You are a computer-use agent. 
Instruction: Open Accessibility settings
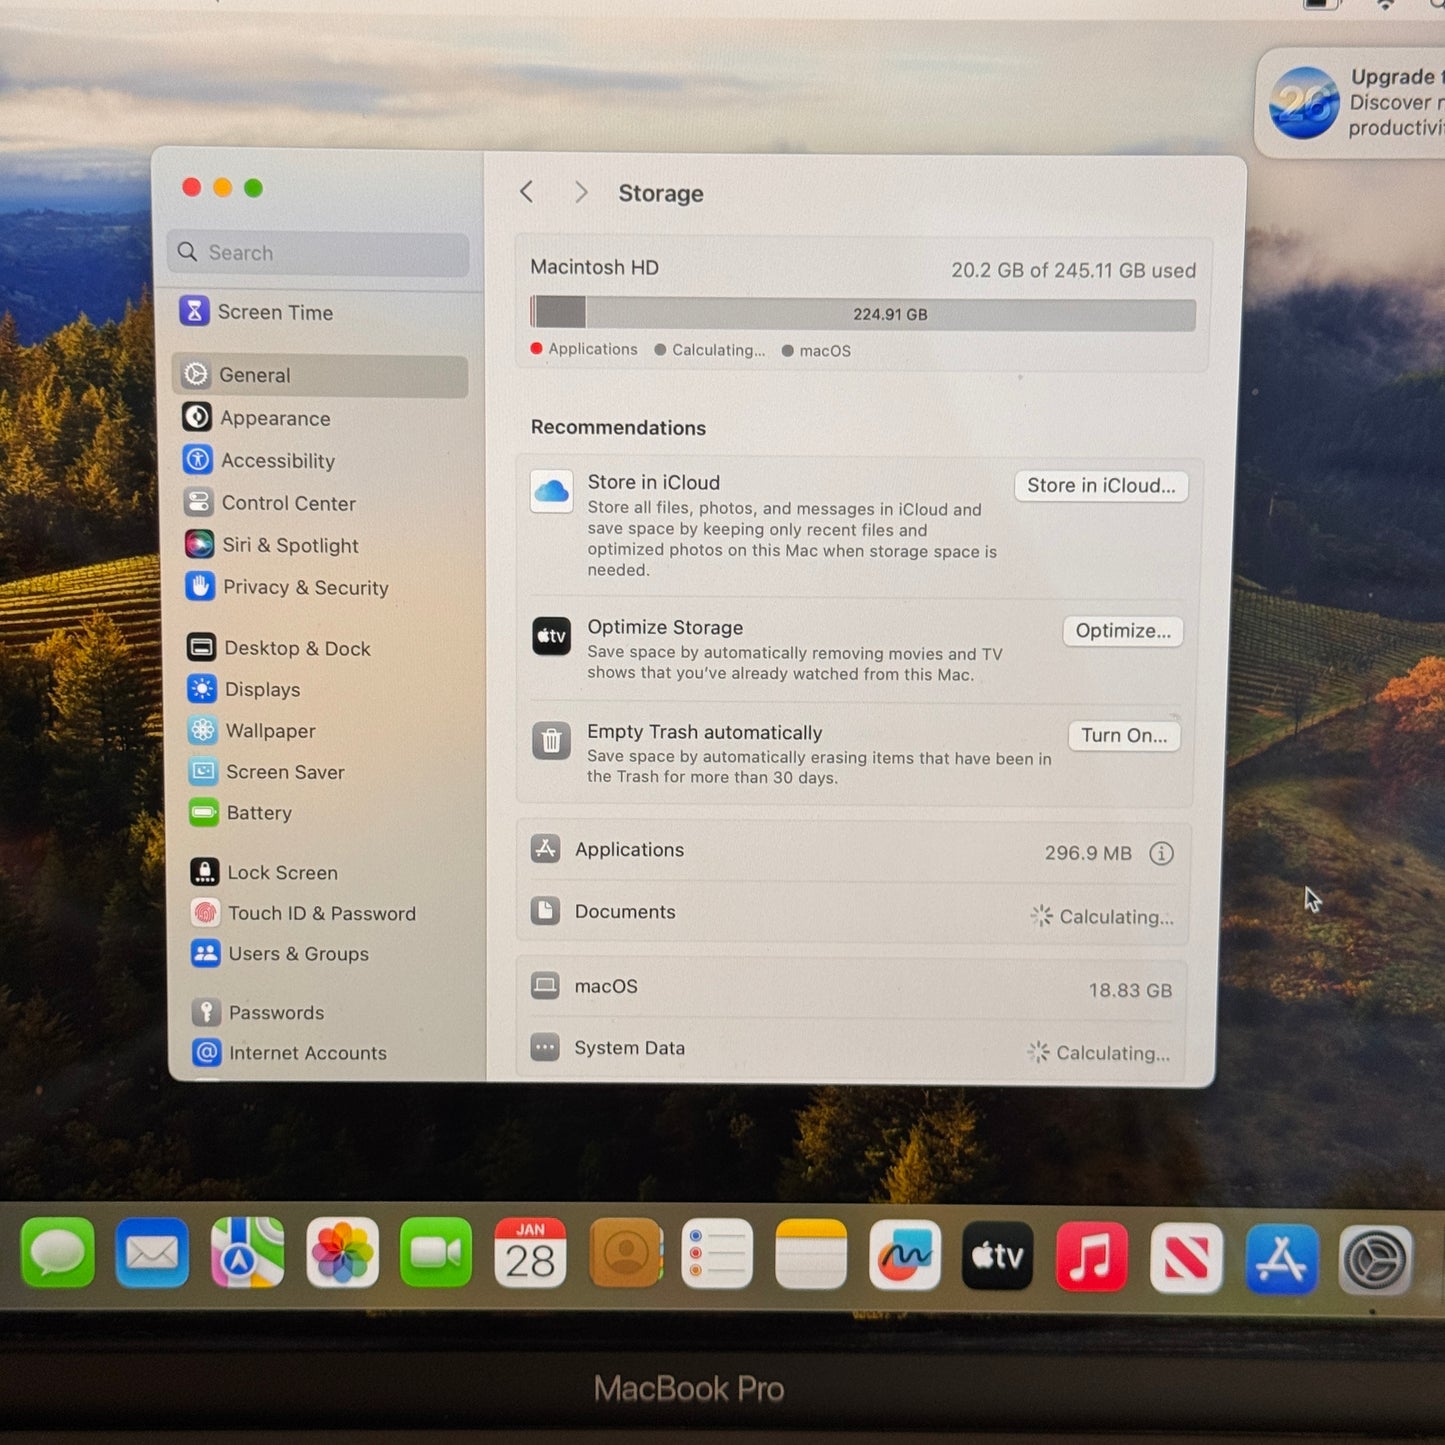coord(319,460)
